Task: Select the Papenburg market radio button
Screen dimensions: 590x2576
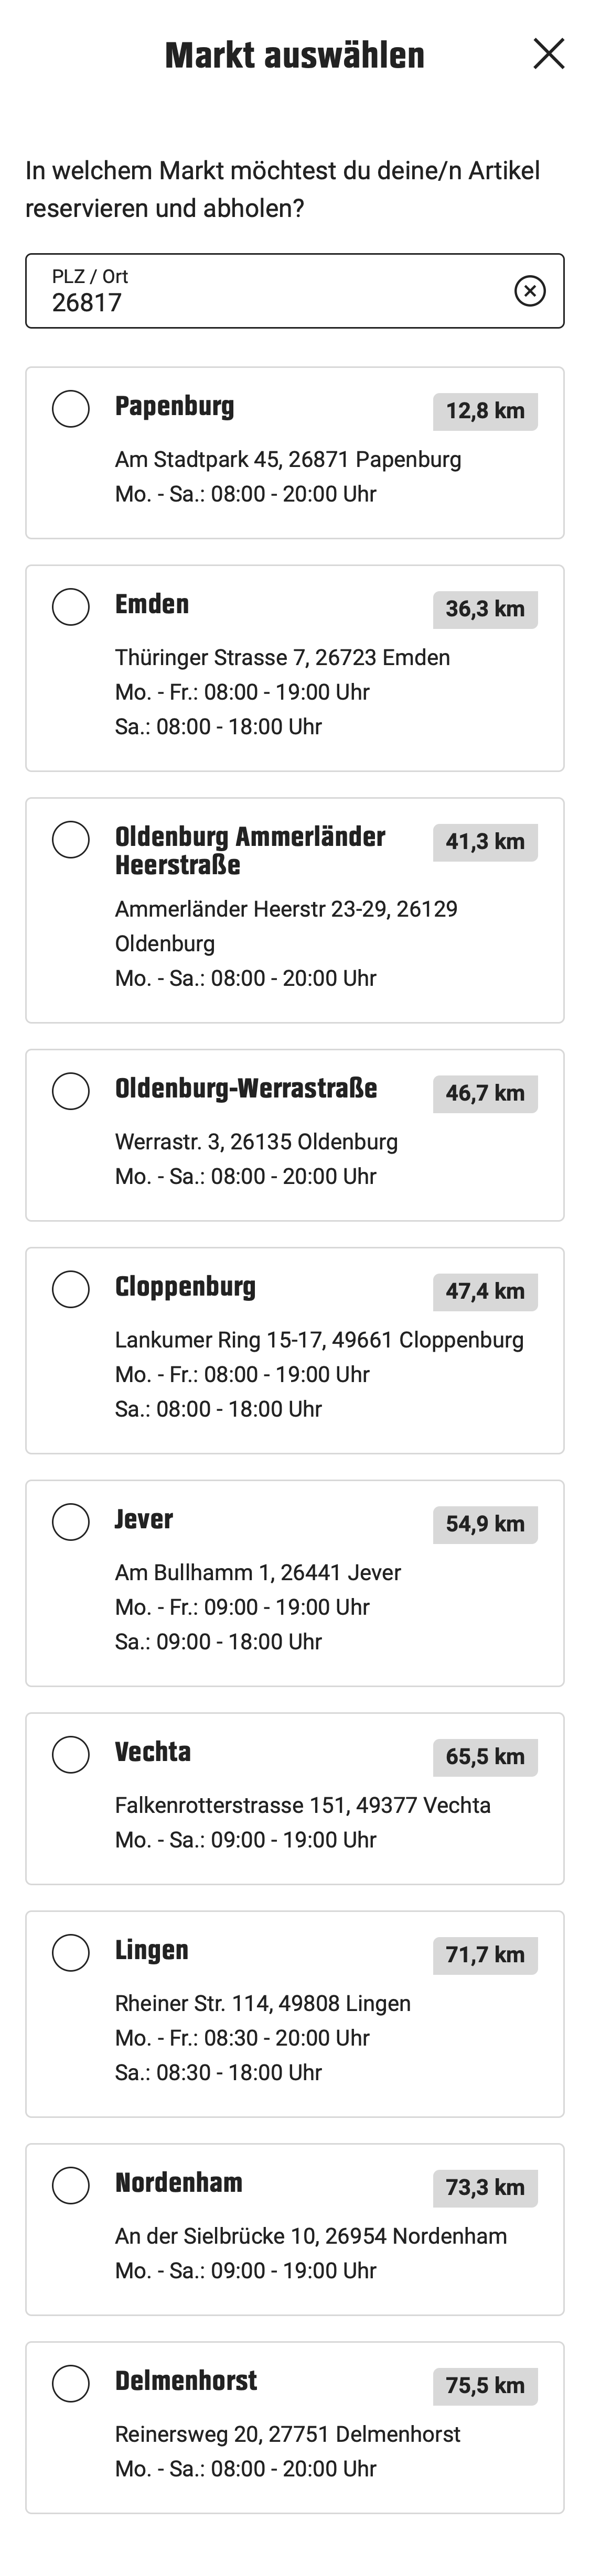Action: (x=71, y=408)
